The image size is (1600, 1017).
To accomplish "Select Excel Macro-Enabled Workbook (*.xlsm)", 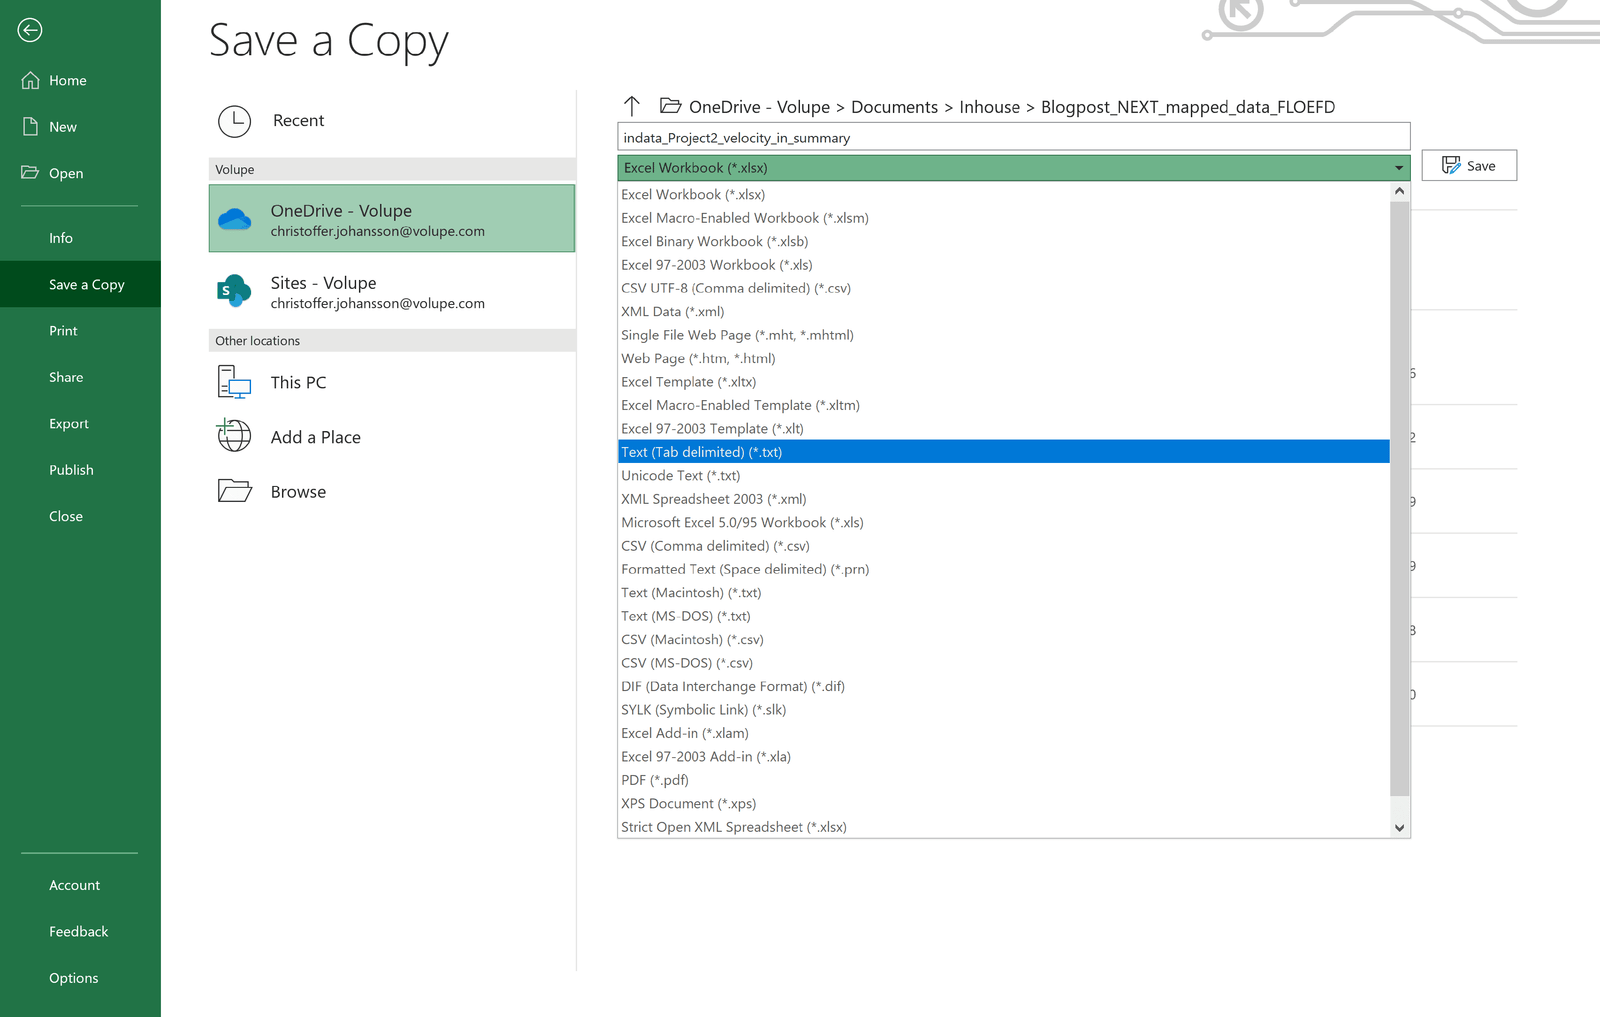I will click(x=1004, y=218).
